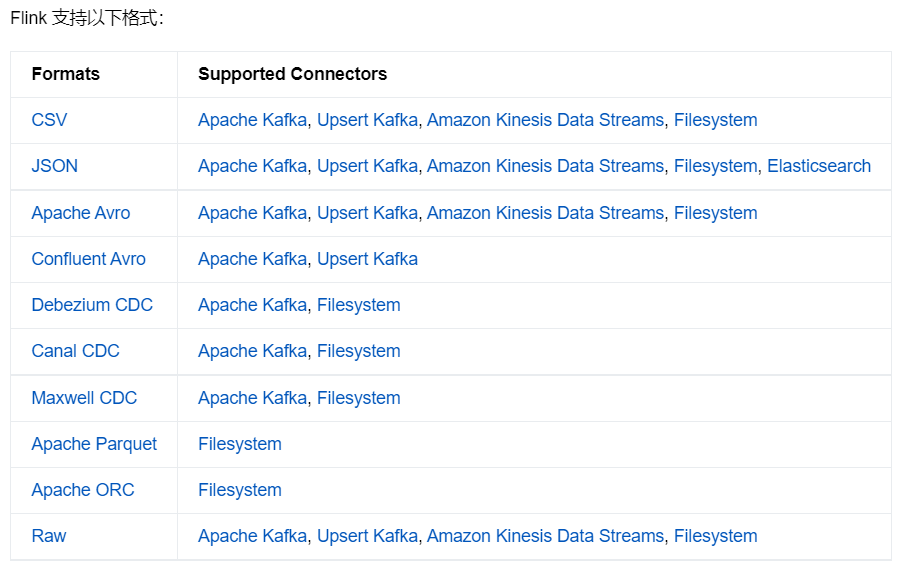Open the Apache Parquet format link
This screenshot has width=900, height=567.
[94, 444]
